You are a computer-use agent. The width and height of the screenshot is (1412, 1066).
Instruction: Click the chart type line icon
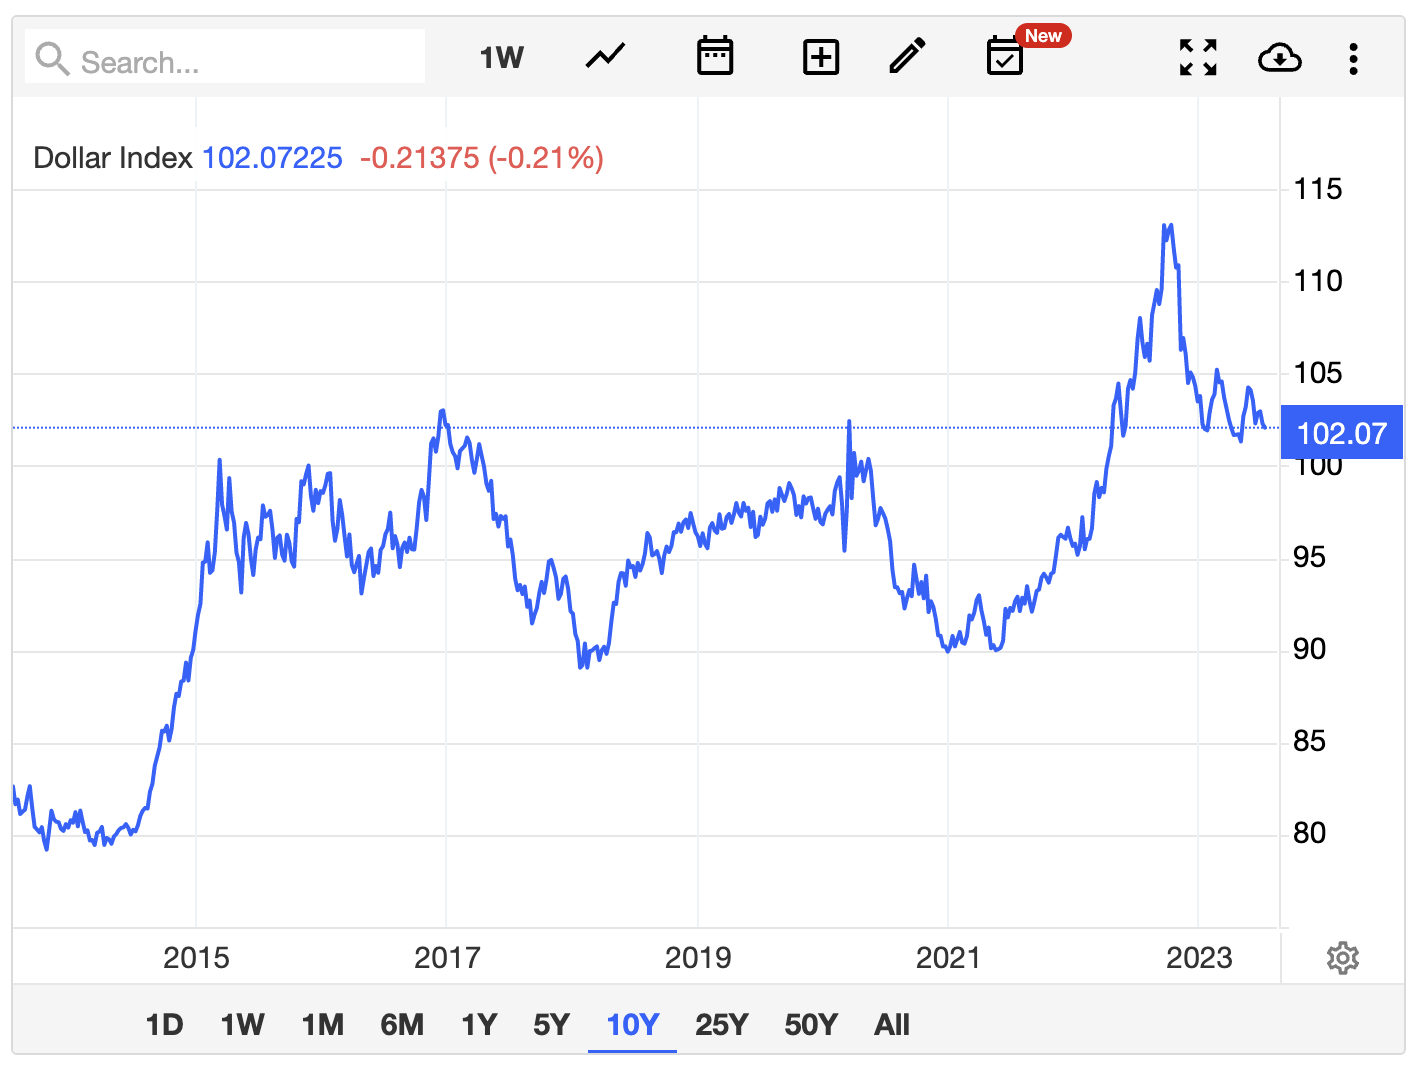[x=605, y=57]
